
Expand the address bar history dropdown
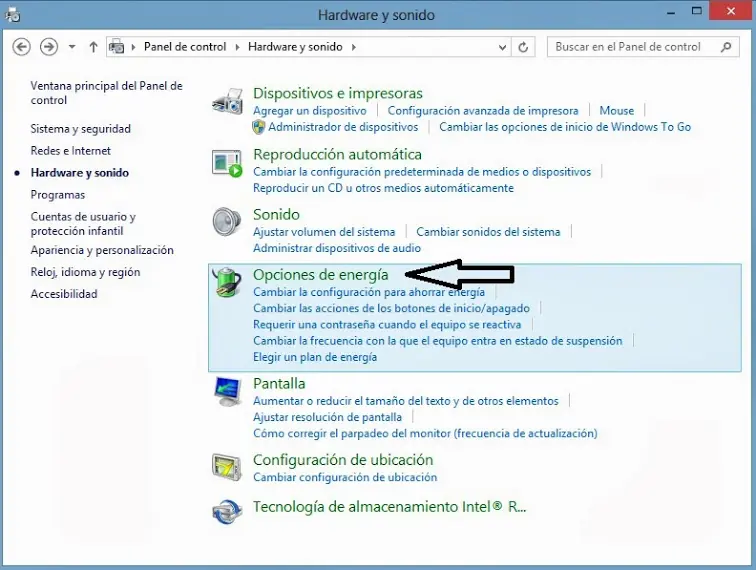coord(502,47)
